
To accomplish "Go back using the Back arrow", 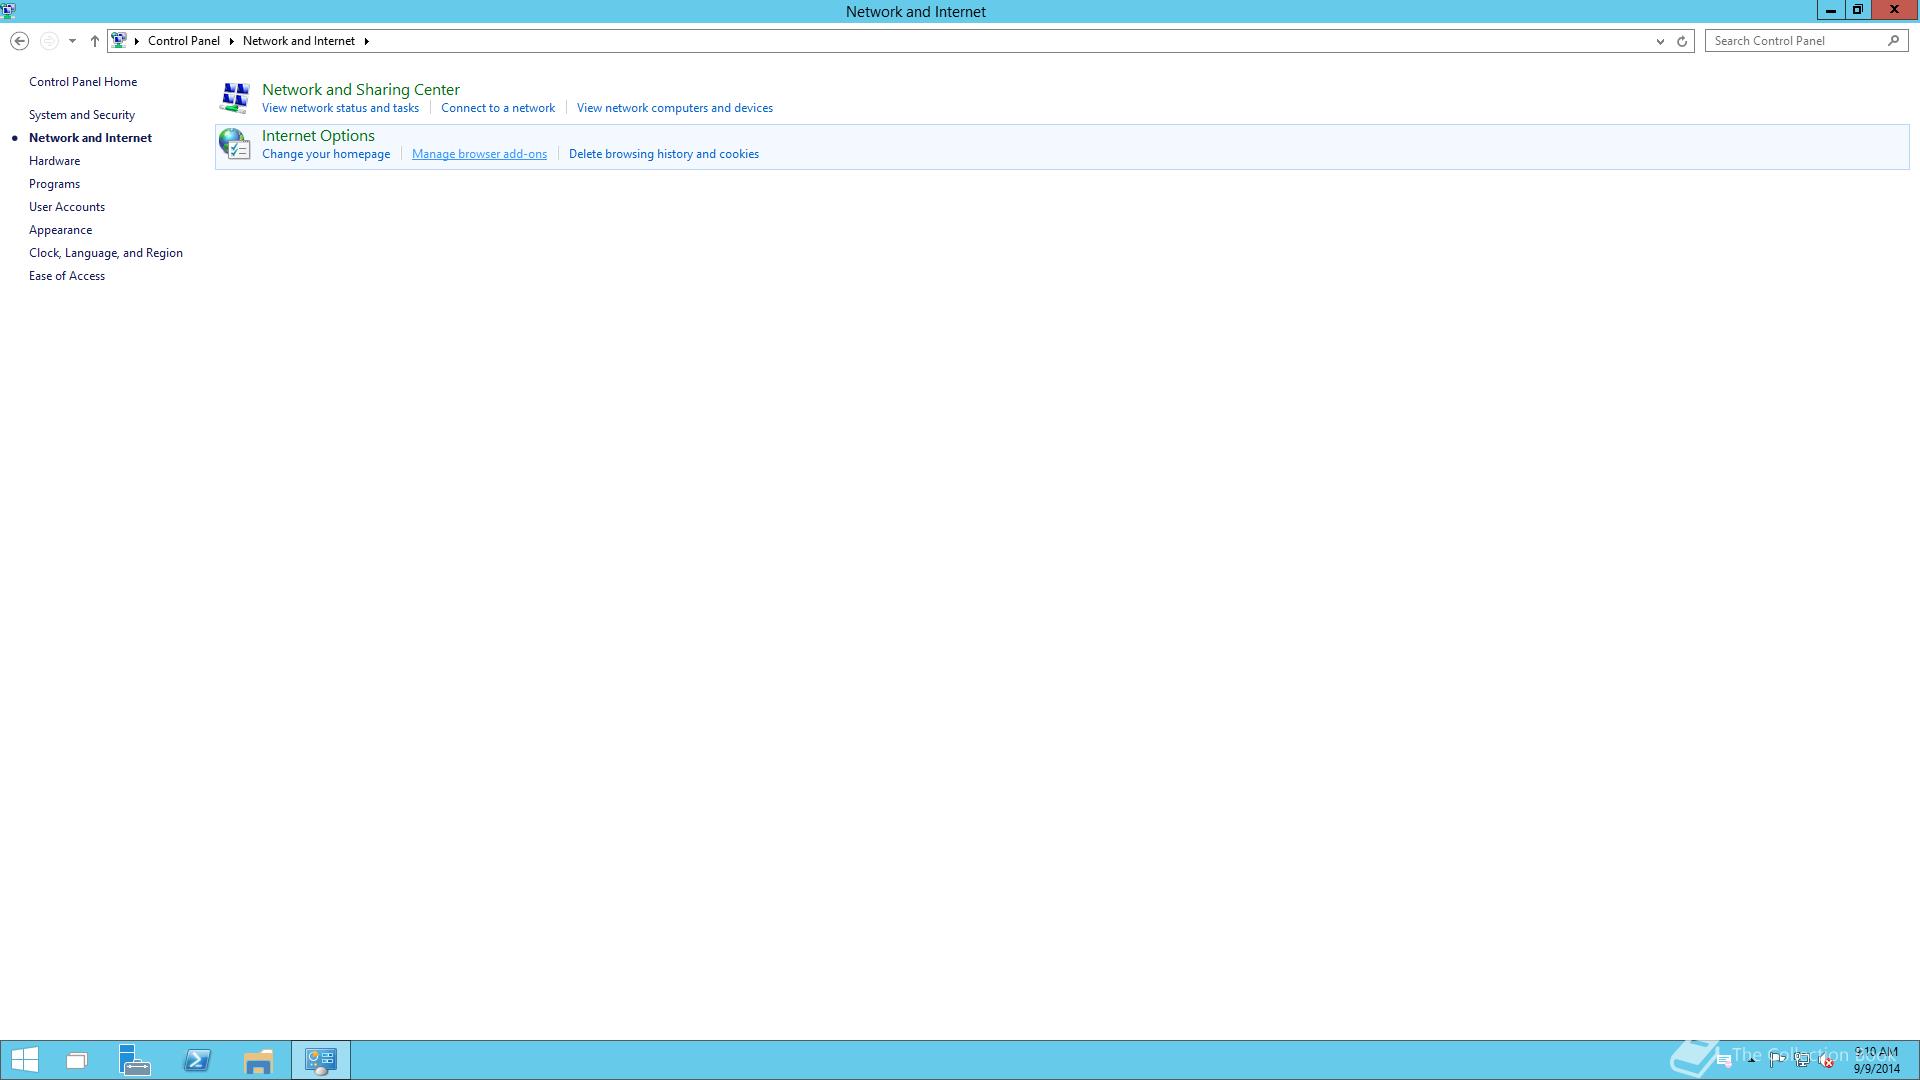I will 19,41.
